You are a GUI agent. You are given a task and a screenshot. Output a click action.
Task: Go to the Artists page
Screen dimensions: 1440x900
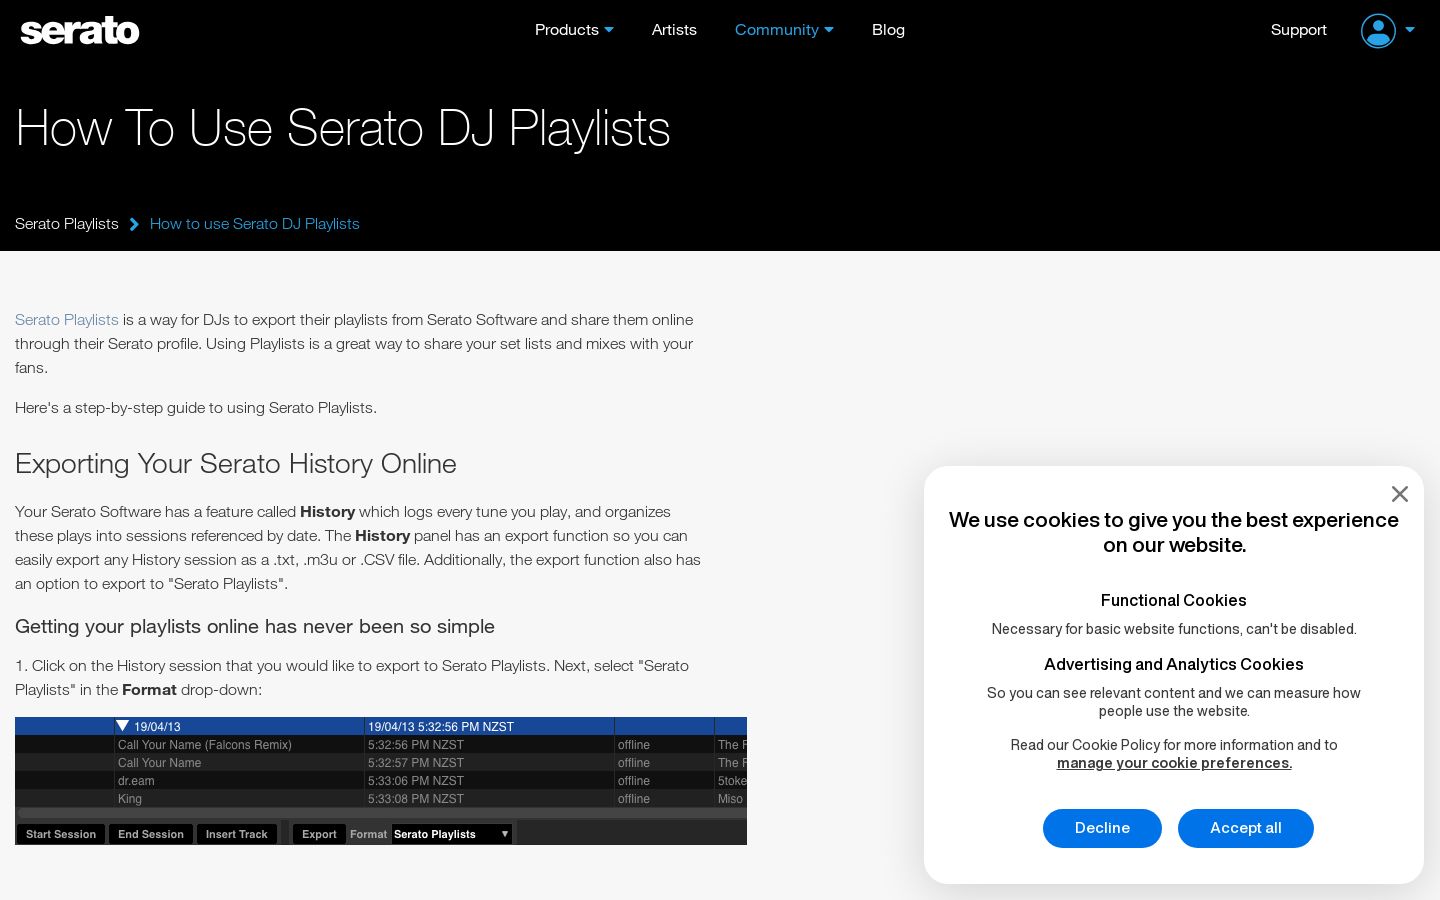[x=674, y=30]
